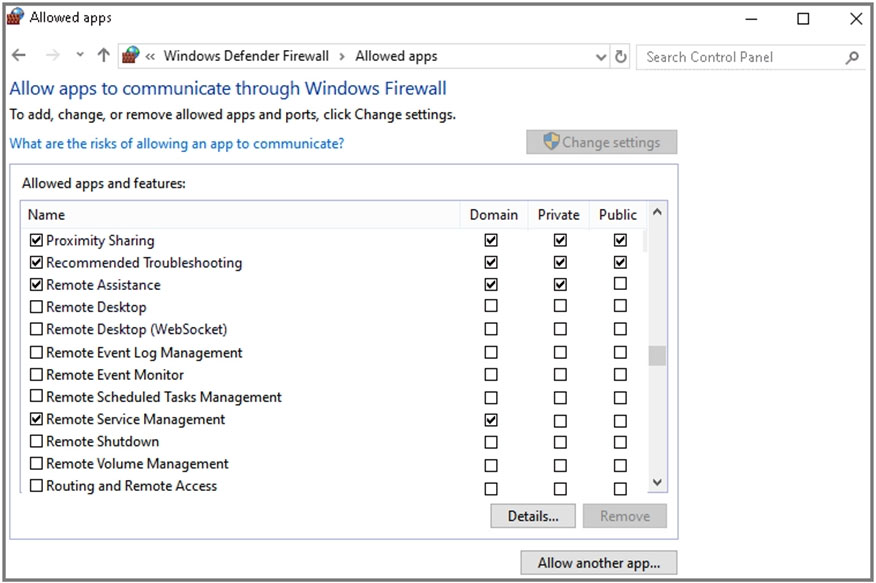
Task: Toggle Private checkbox for Remote Event Monitor
Action: (560, 374)
